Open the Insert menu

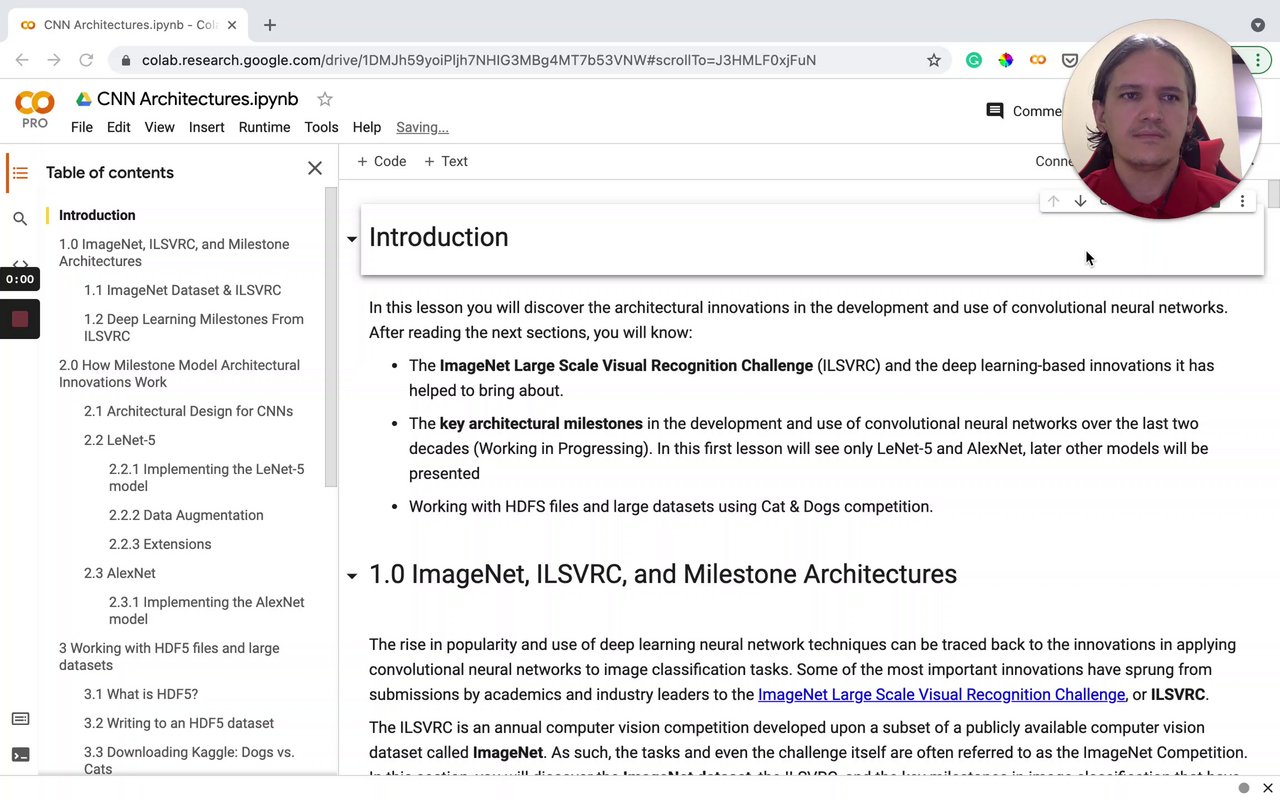tap(206, 127)
